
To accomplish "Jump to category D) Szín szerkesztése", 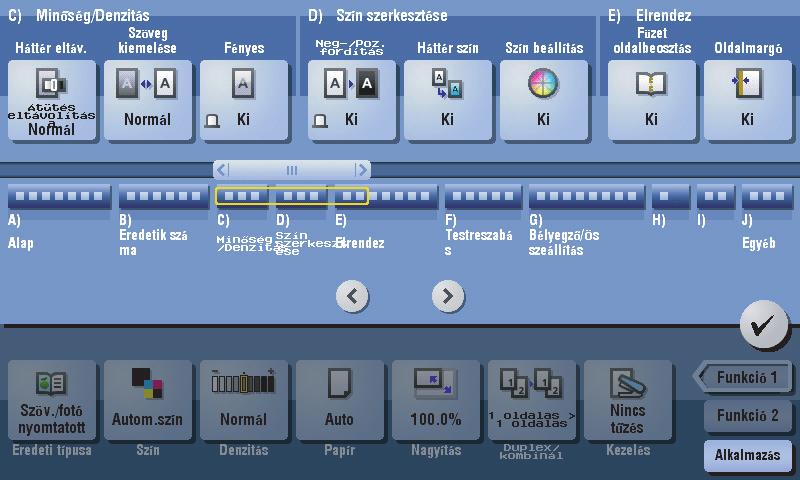I will tap(301, 196).
